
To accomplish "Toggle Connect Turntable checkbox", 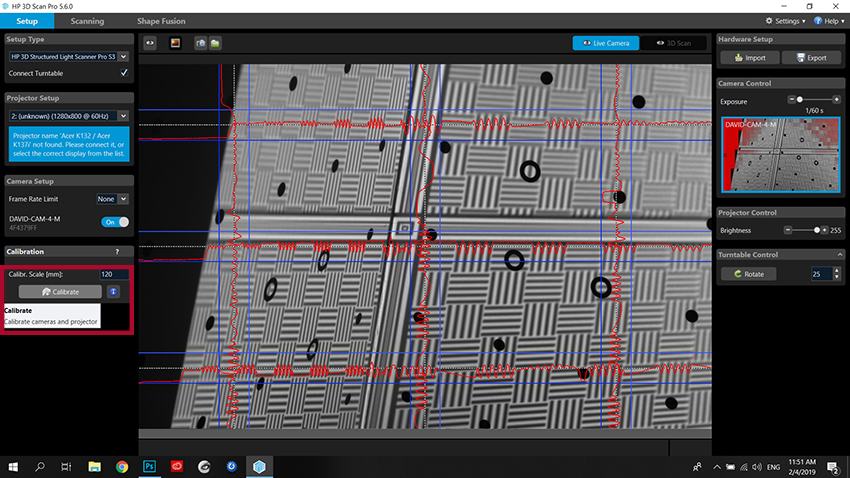I will [x=124, y=73].
